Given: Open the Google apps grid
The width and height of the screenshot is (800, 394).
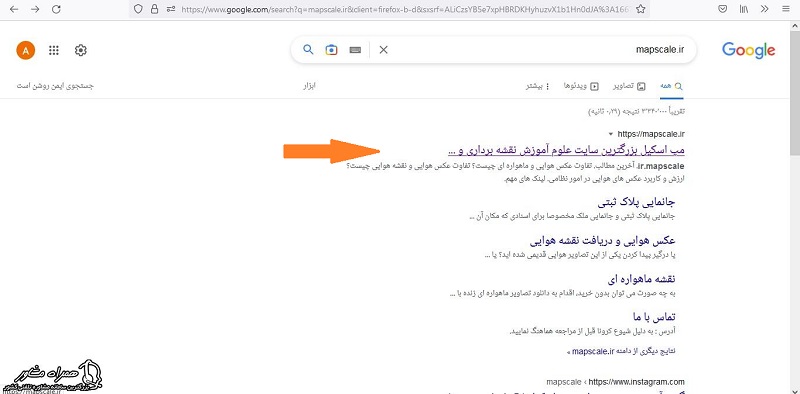Looking at the screenshot, I should [x=54, y=50].
